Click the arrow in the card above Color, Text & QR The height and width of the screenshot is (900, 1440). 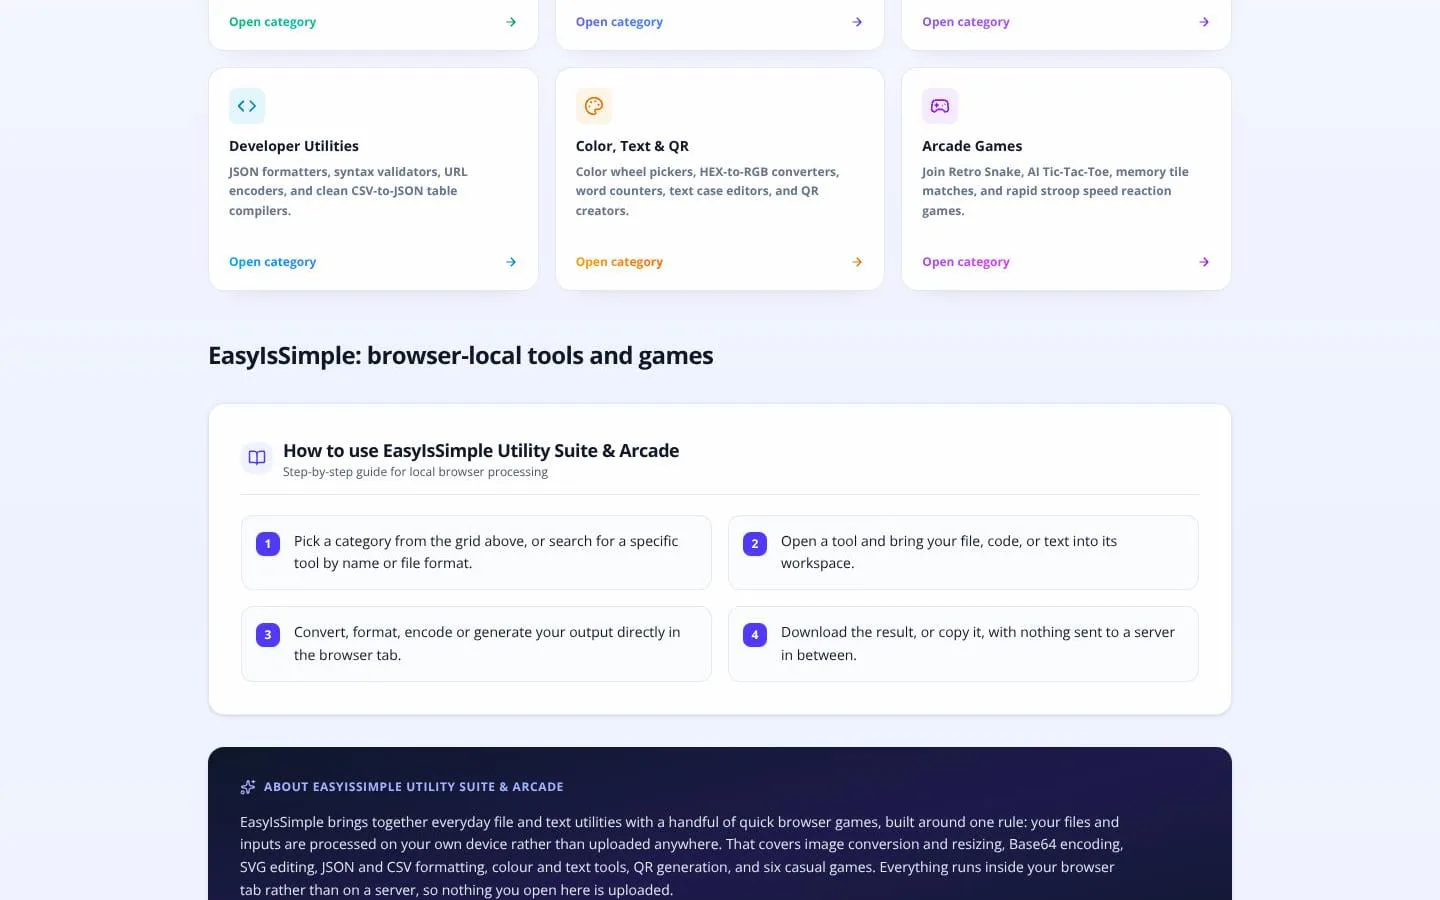[x=857, y=22]
